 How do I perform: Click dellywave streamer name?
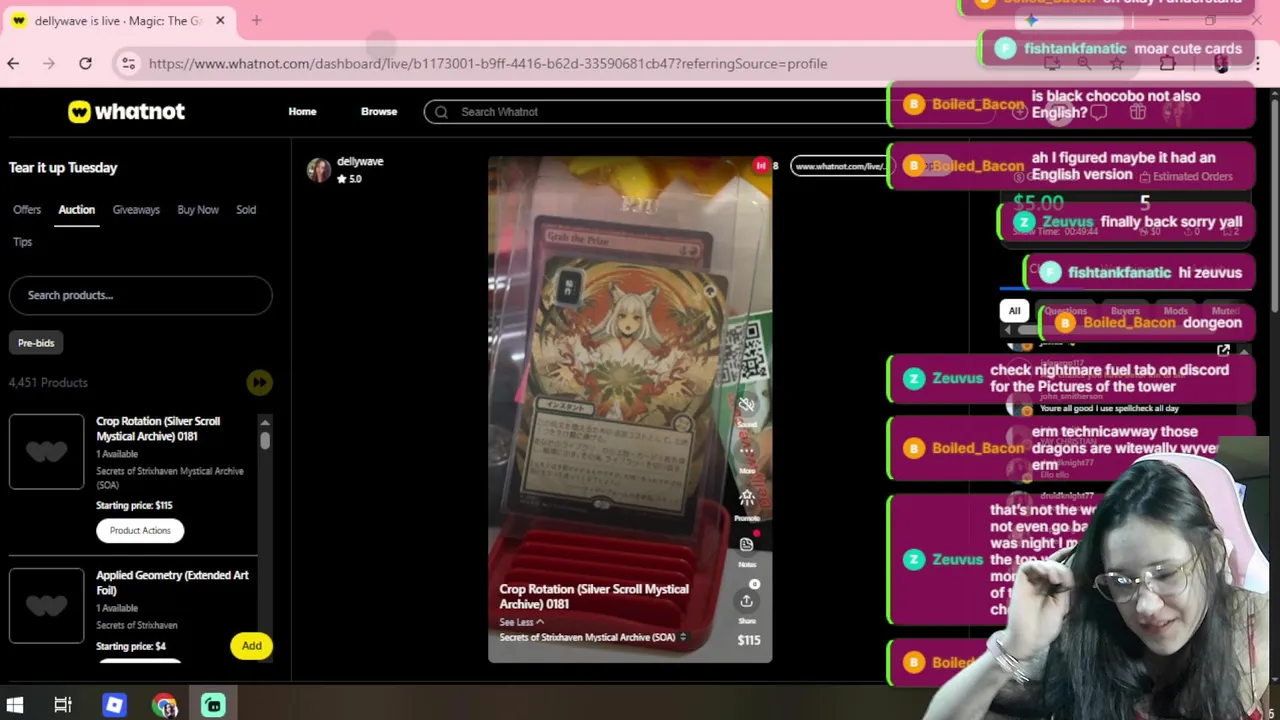(360, 161)
